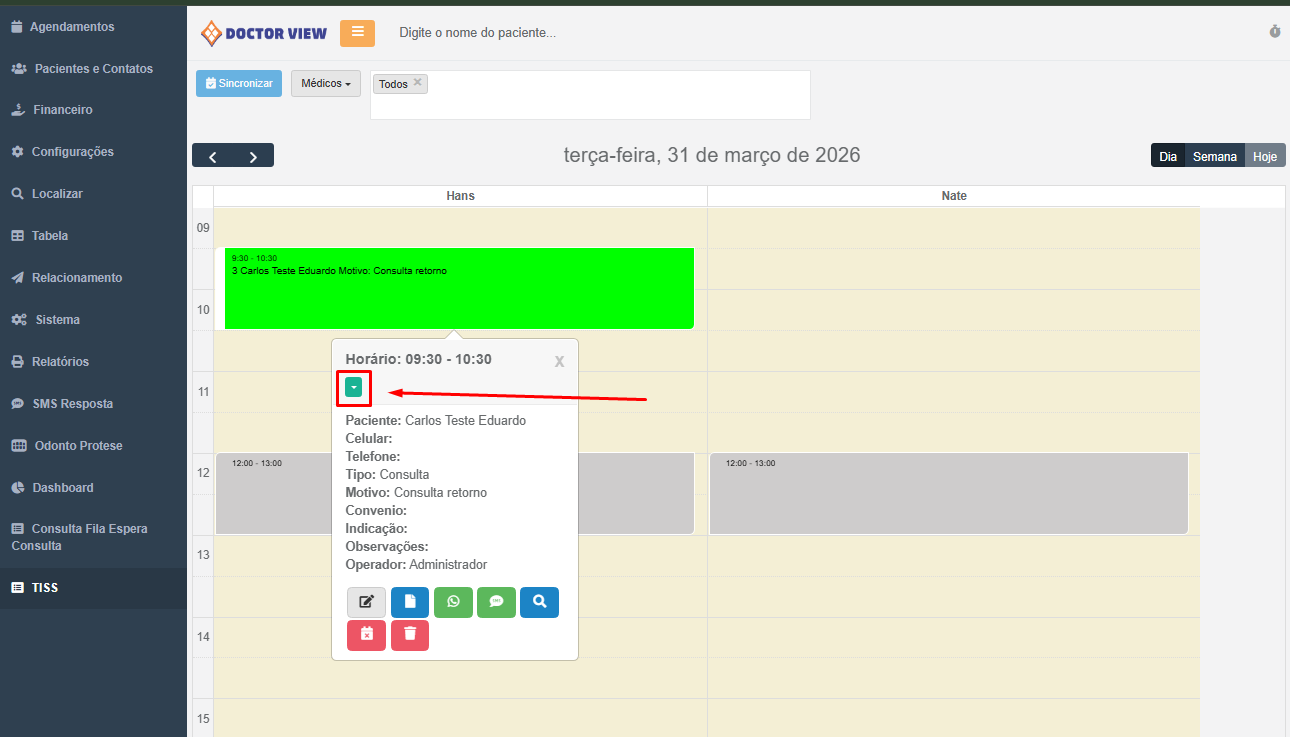Switch calendar to Semana view

click(1214, 156)
